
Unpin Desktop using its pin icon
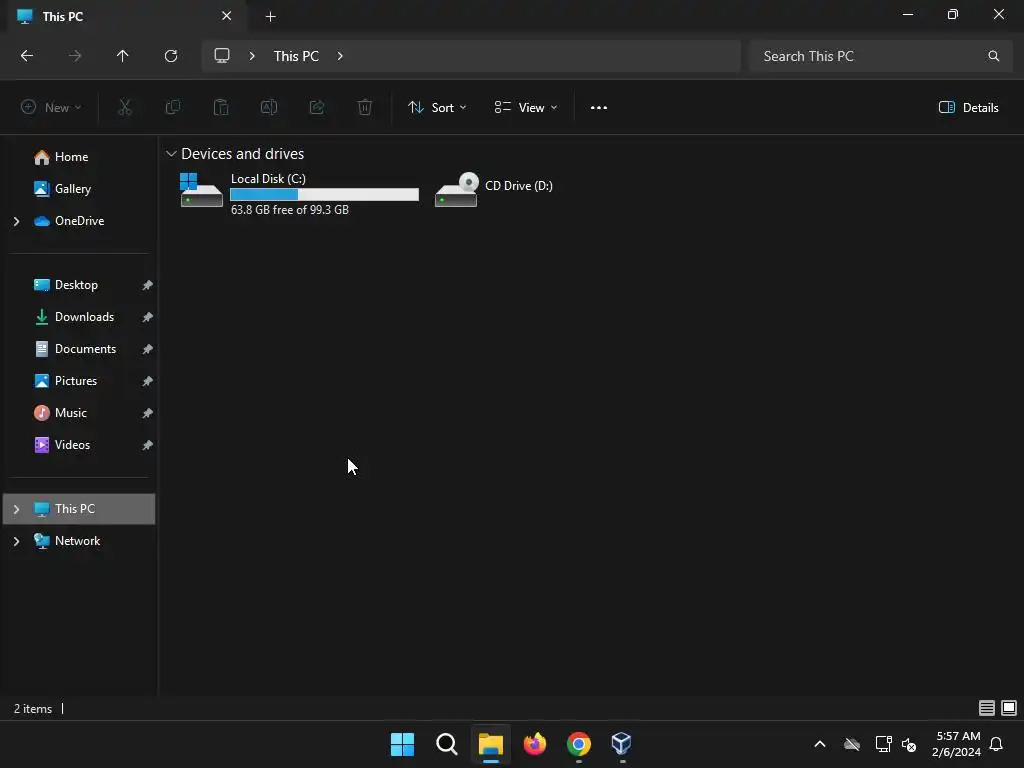point(148,285)
